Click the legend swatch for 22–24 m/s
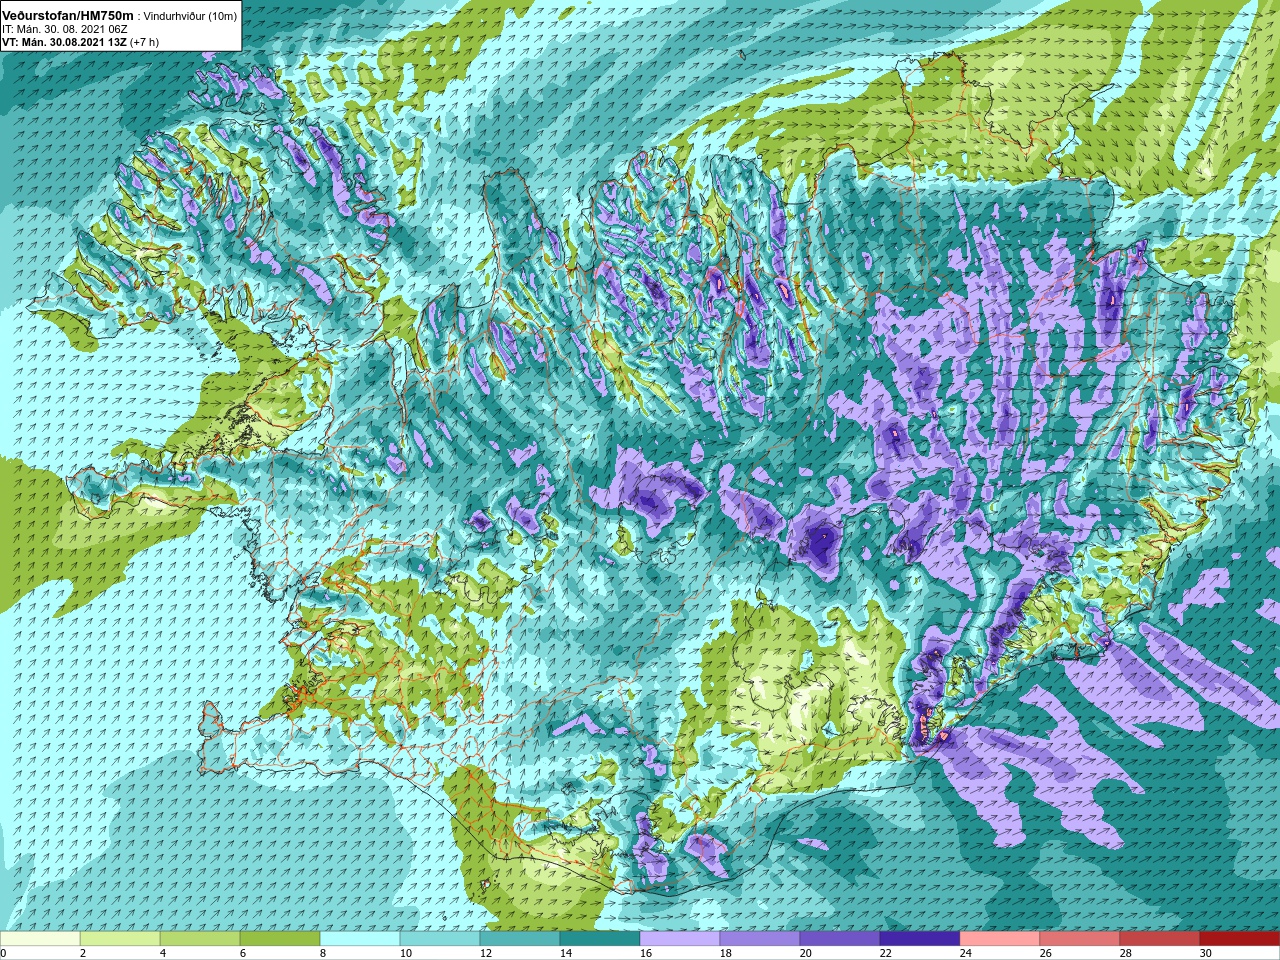The width and height of the screenshot is (1280, 960). (x=920, y=939)
